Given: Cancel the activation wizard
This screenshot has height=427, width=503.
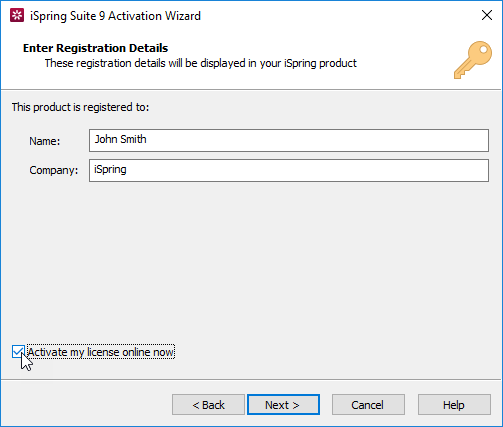Looking at the screenshot, I should click(368, 405).
